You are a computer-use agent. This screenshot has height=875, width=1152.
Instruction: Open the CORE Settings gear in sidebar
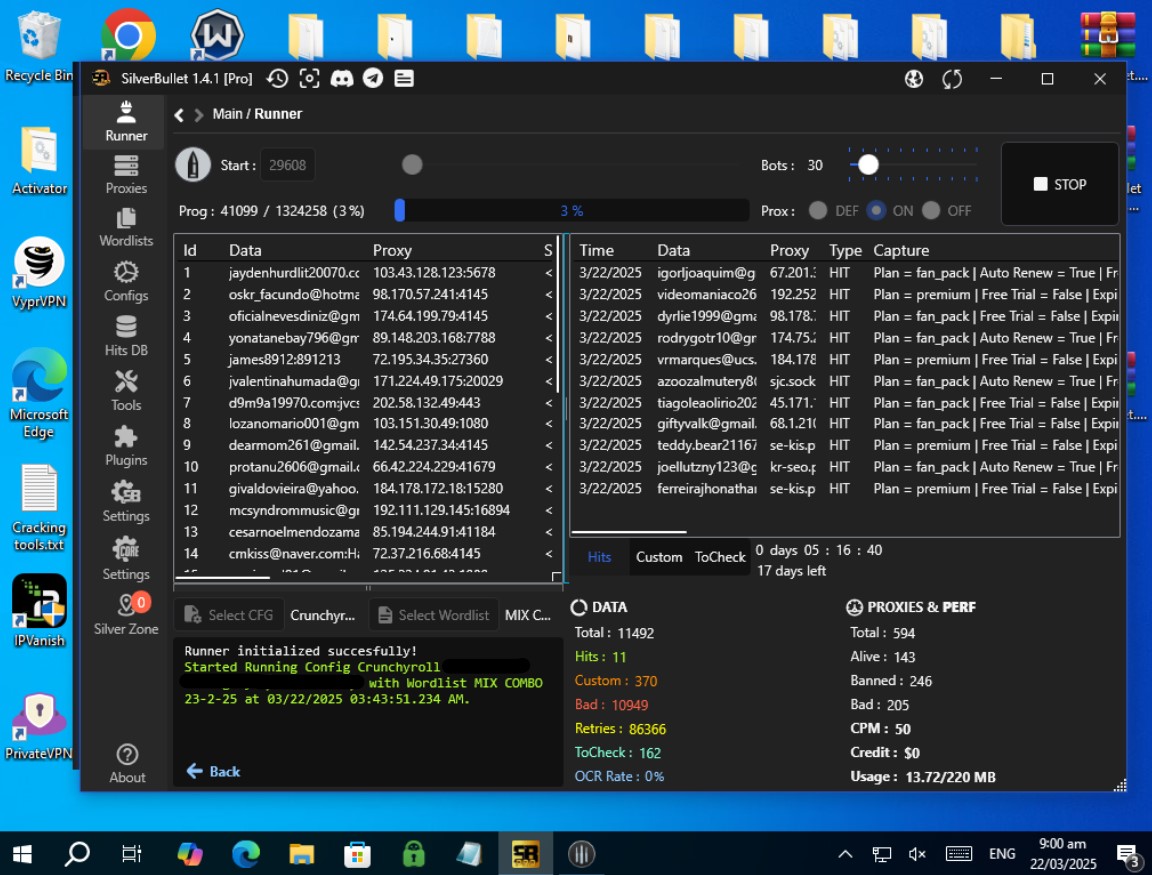[x=126, y=558]
